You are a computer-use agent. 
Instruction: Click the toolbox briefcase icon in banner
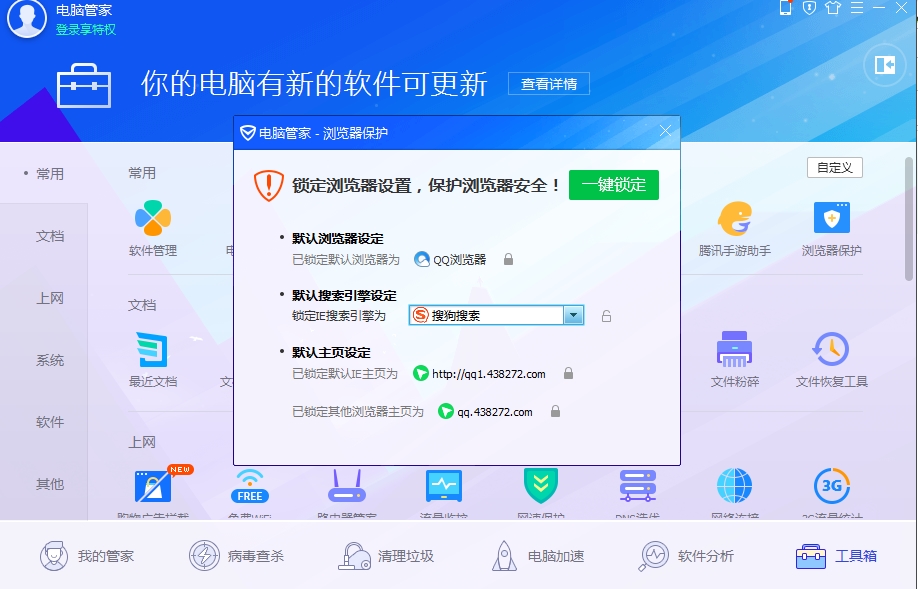(x=84, y=85)
